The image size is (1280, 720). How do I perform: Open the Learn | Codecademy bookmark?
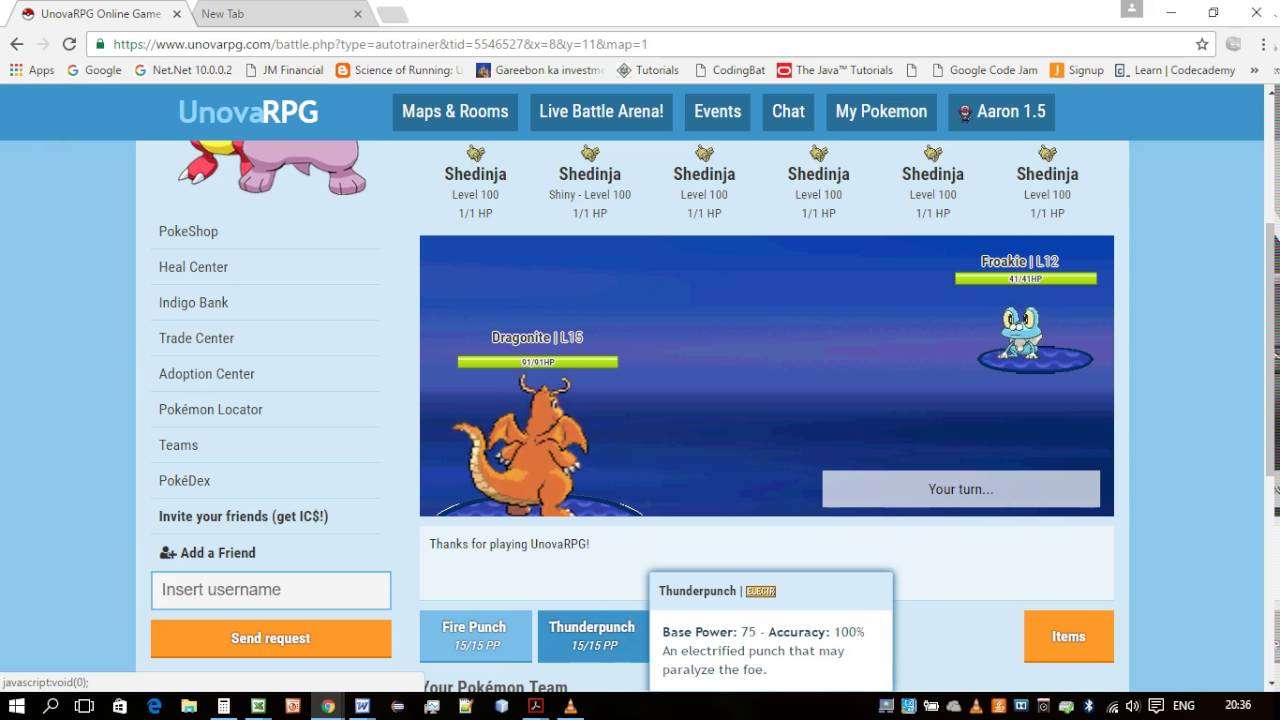(x=1174, y=70)
